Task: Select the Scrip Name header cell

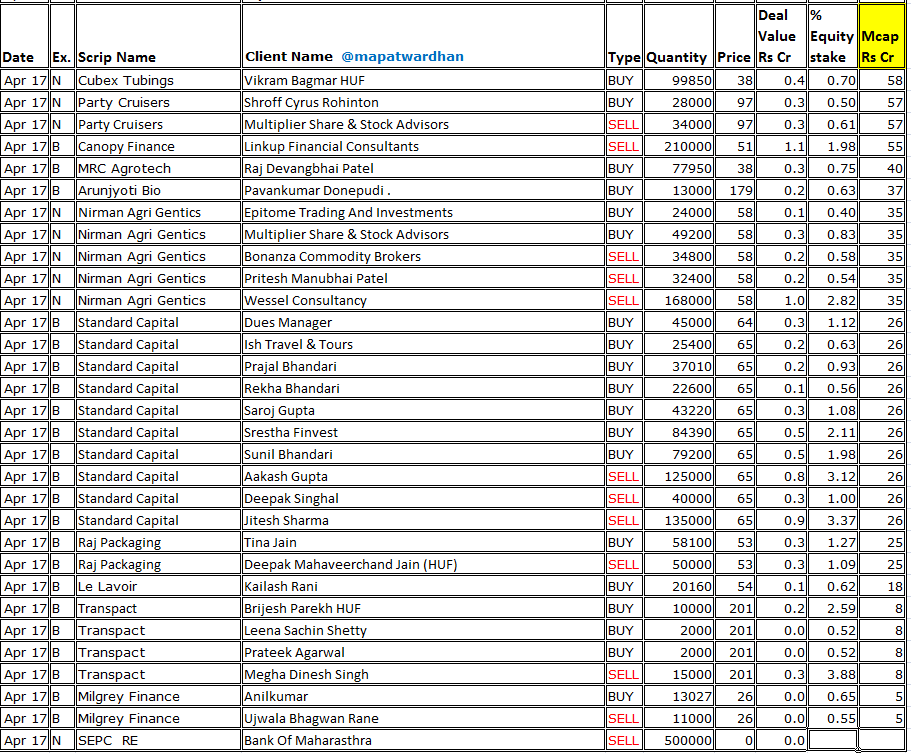Action: tap(158, 36)
